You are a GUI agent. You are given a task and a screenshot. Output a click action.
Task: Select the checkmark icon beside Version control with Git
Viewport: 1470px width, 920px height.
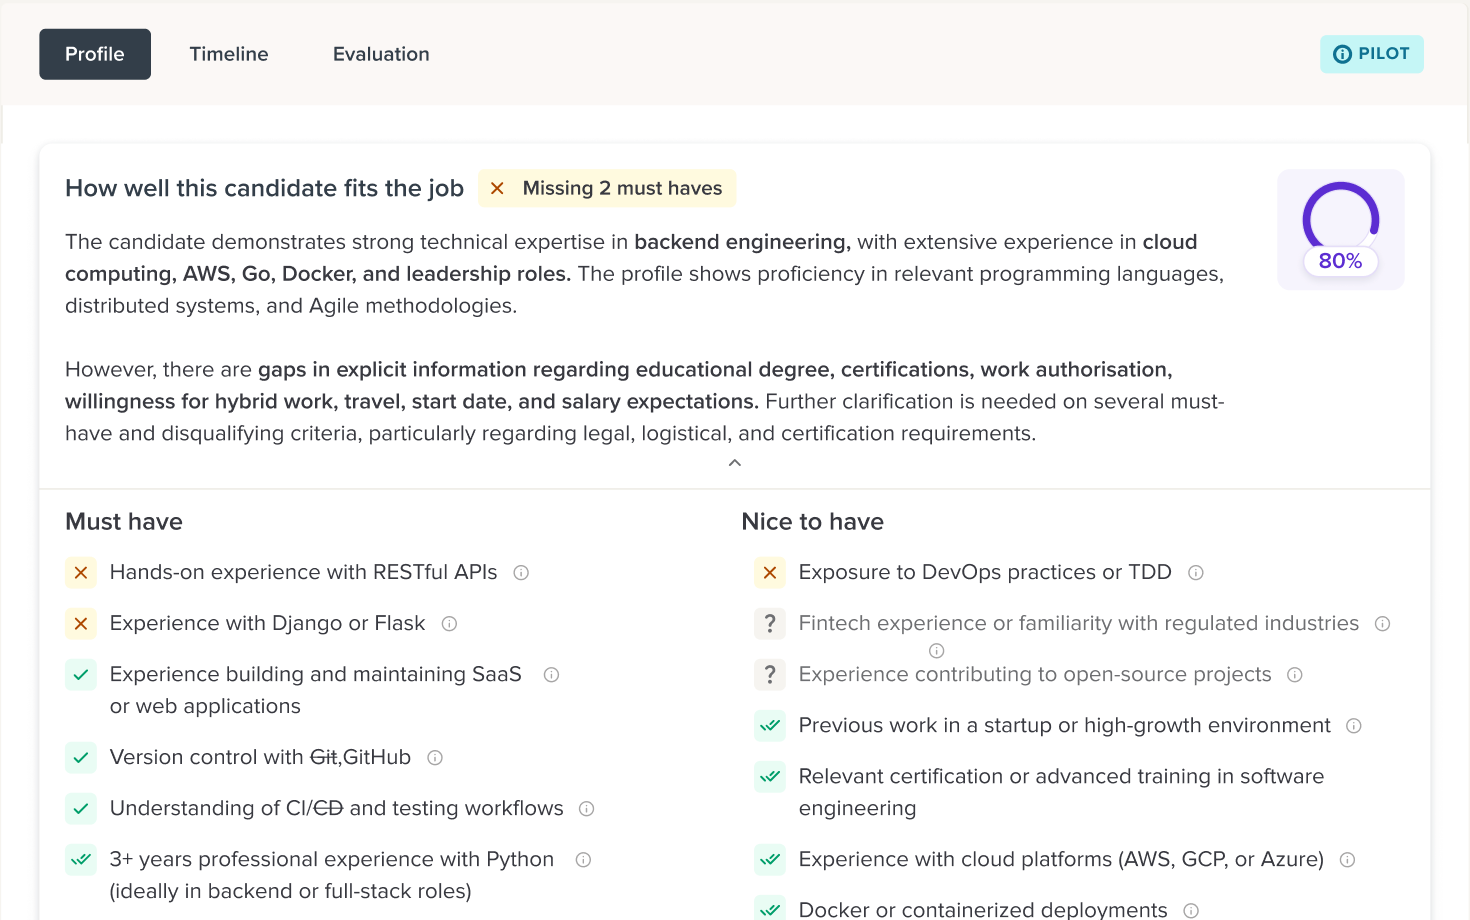(x=81, y=758)
